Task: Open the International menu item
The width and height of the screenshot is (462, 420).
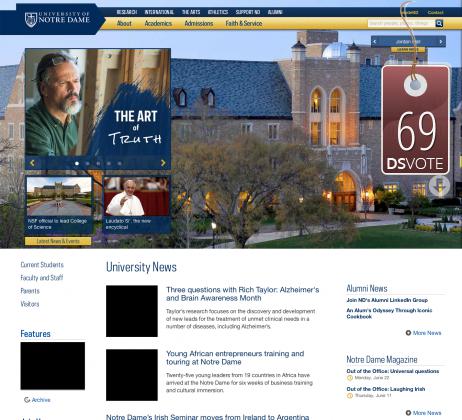Action: [159, 12]
